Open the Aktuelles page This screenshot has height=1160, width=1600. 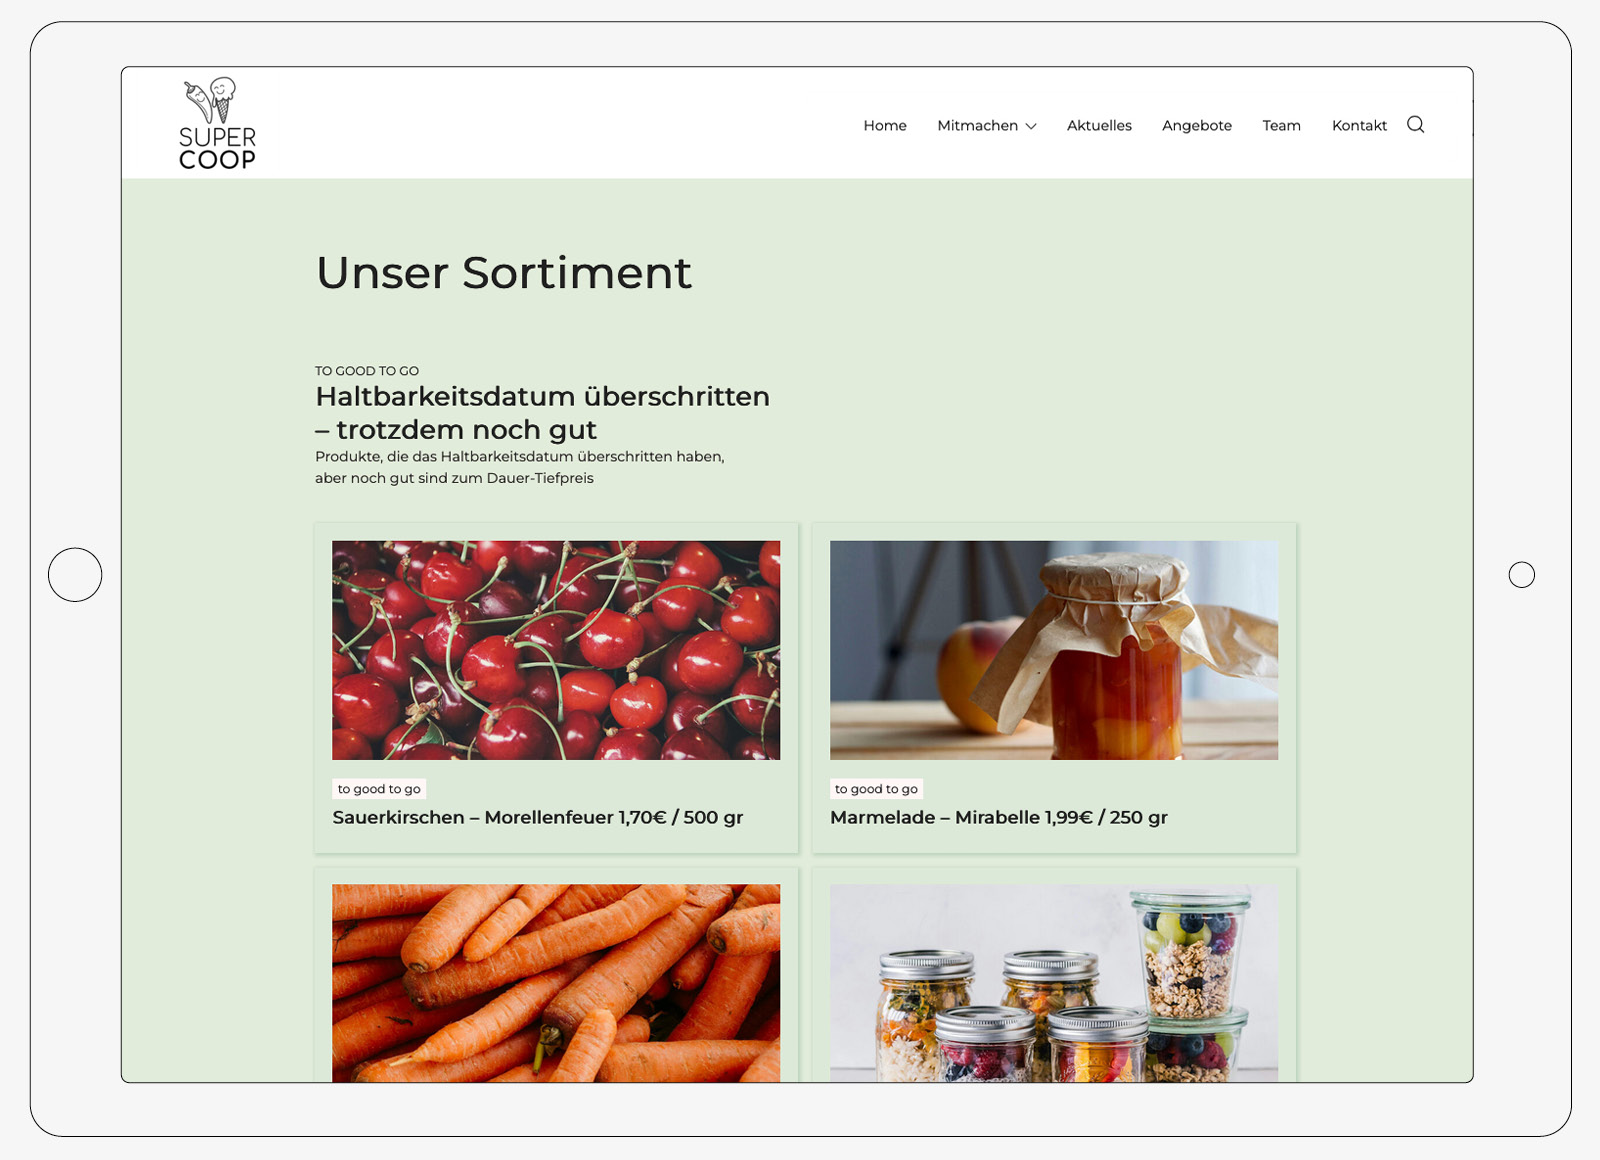pos(1099,125)
